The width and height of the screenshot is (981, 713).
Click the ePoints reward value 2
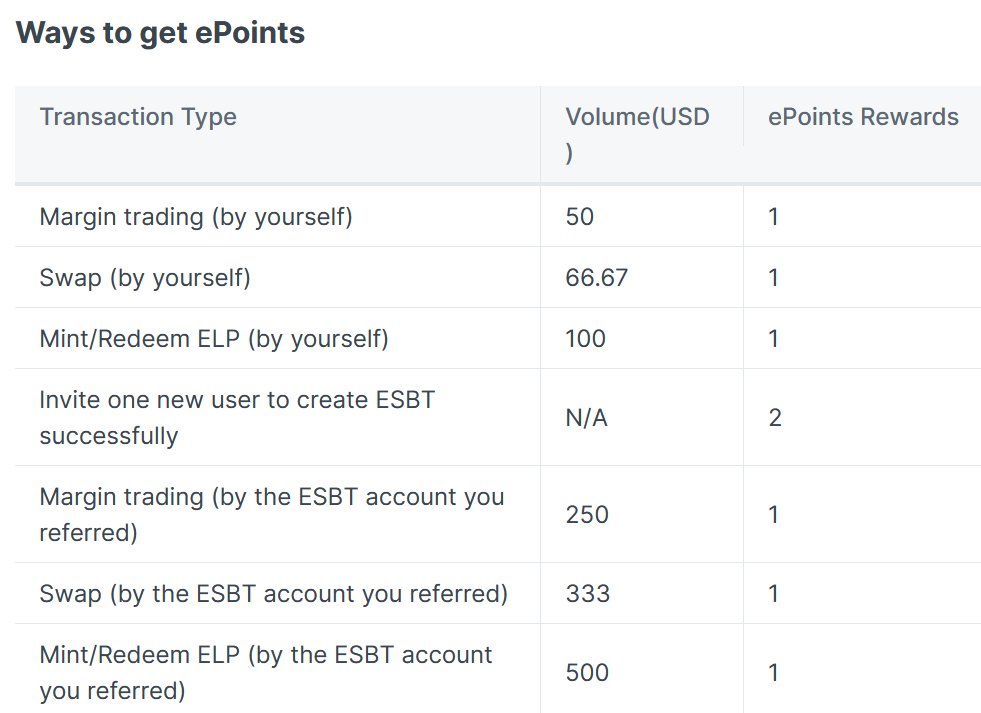(x=775, y=417)
